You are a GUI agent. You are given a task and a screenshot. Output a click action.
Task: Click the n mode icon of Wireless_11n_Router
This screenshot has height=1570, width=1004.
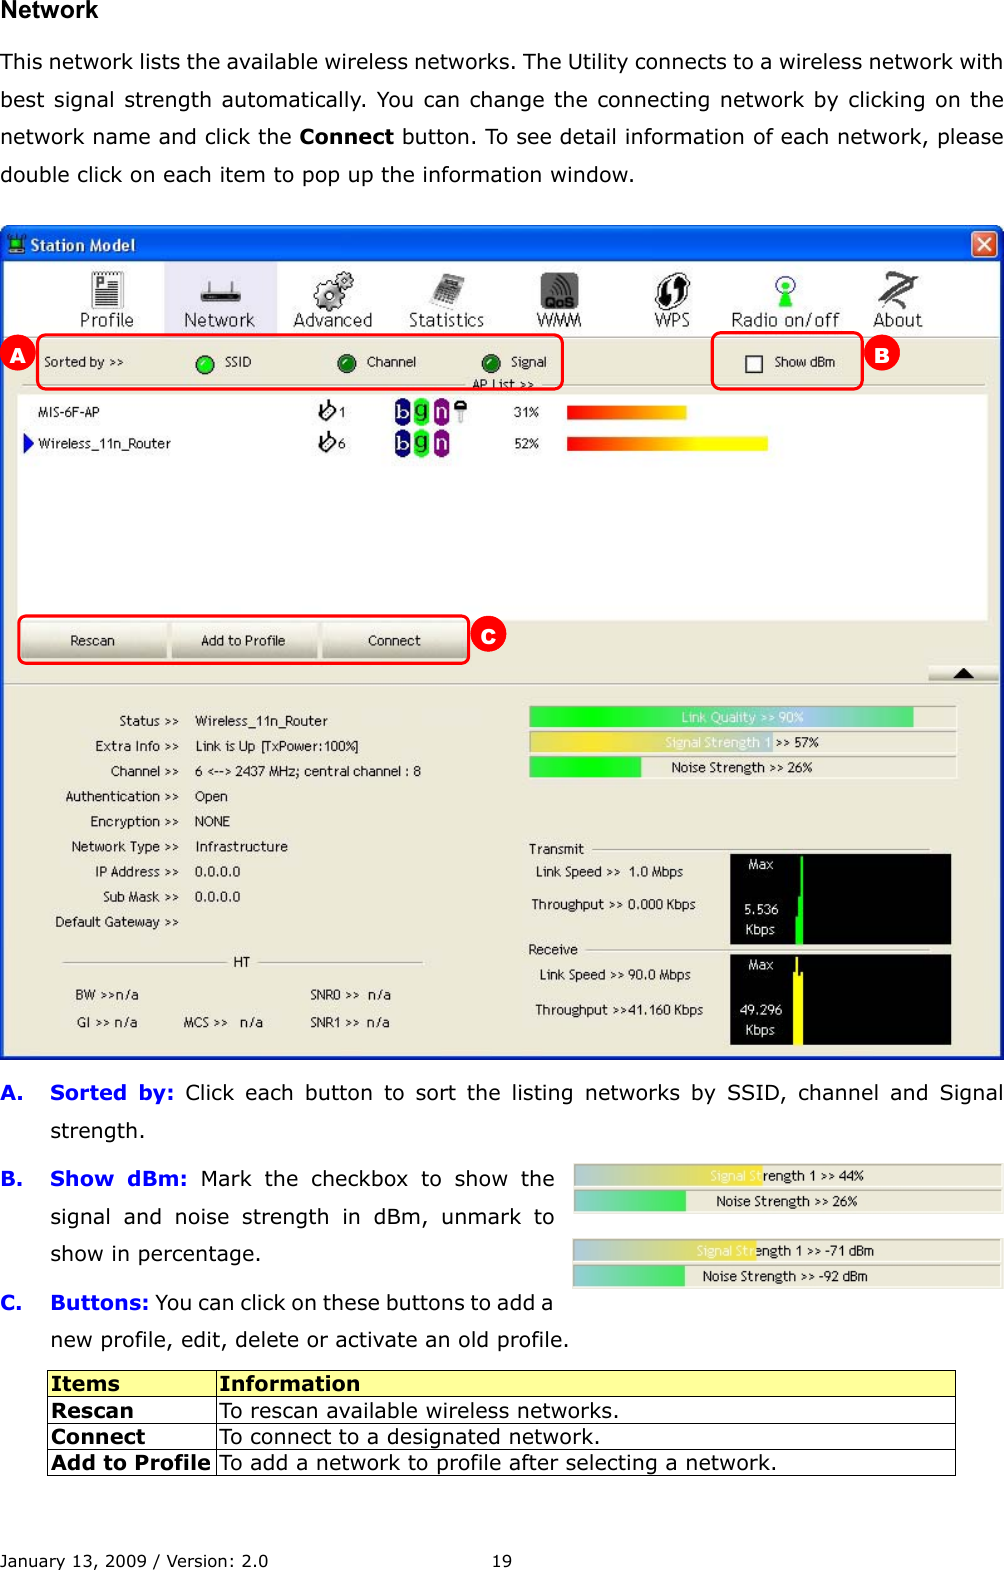pos(441,443)
